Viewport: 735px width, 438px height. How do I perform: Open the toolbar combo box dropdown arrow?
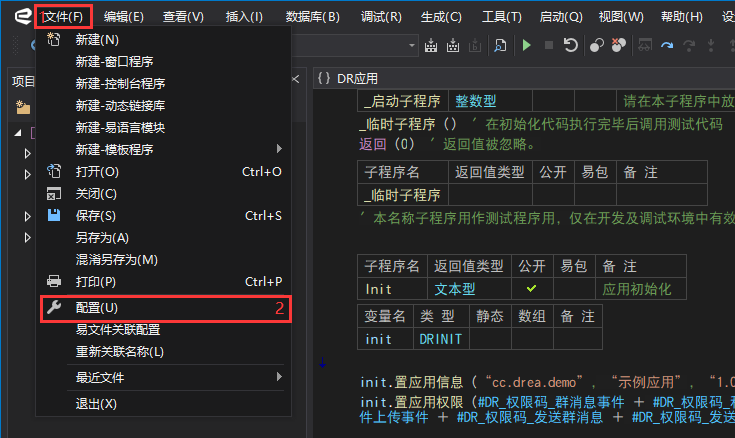tap(412, 45)
